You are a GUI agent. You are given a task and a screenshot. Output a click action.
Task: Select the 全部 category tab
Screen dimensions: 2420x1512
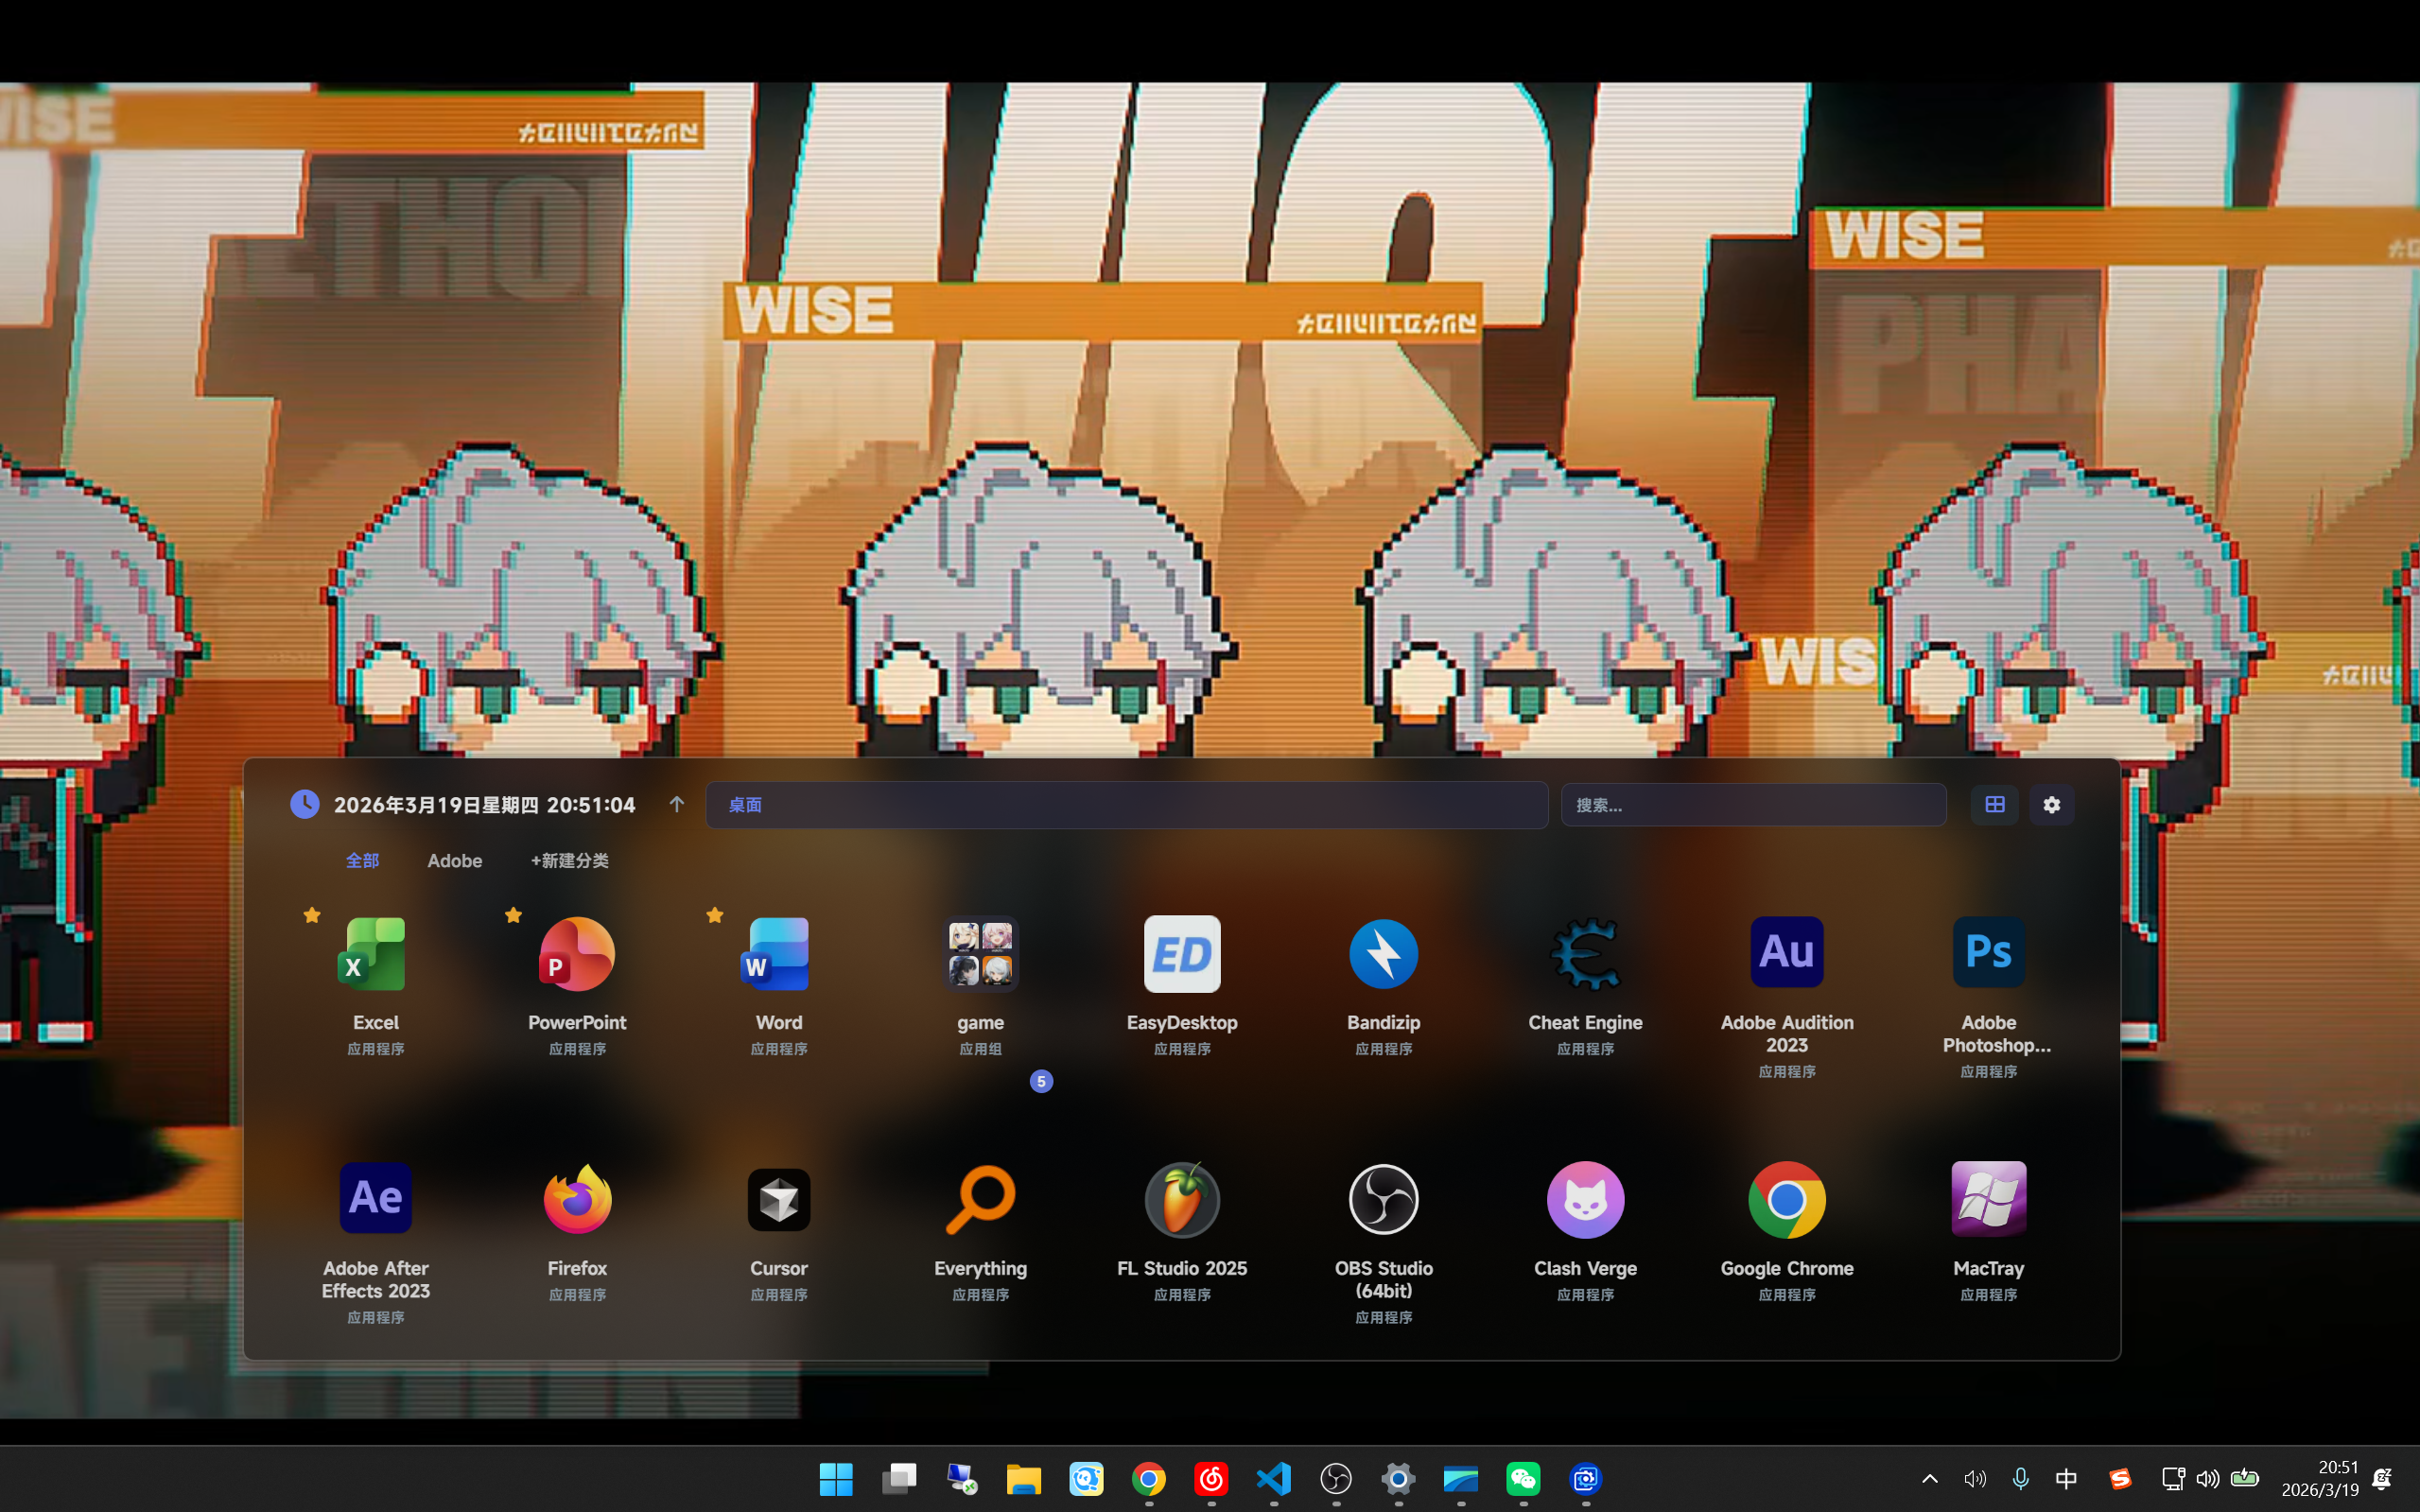click(362, 860)
